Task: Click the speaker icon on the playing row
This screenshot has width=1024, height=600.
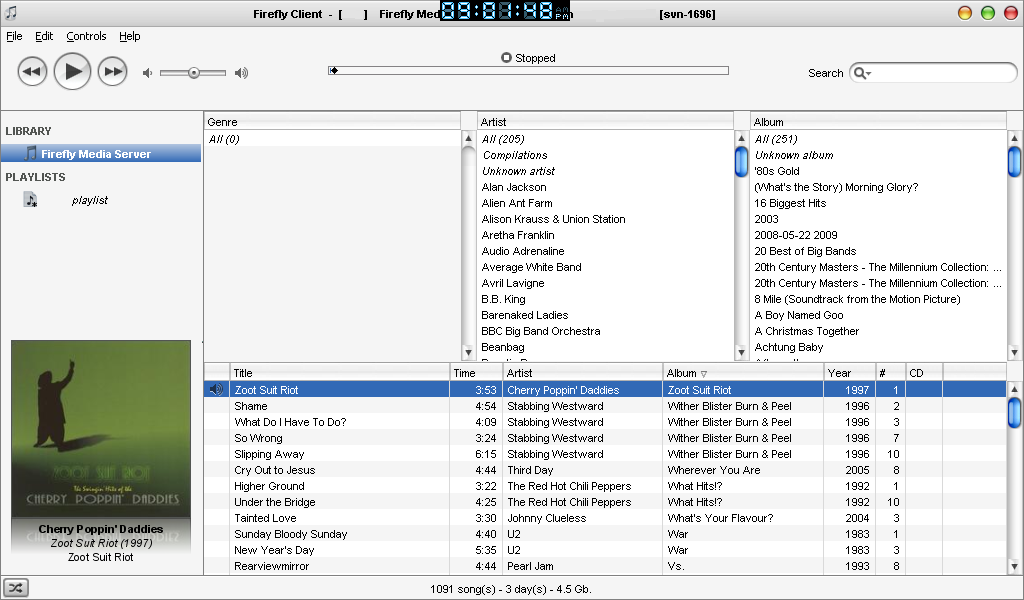Action: pyautogui.click(x=216, y=390)
